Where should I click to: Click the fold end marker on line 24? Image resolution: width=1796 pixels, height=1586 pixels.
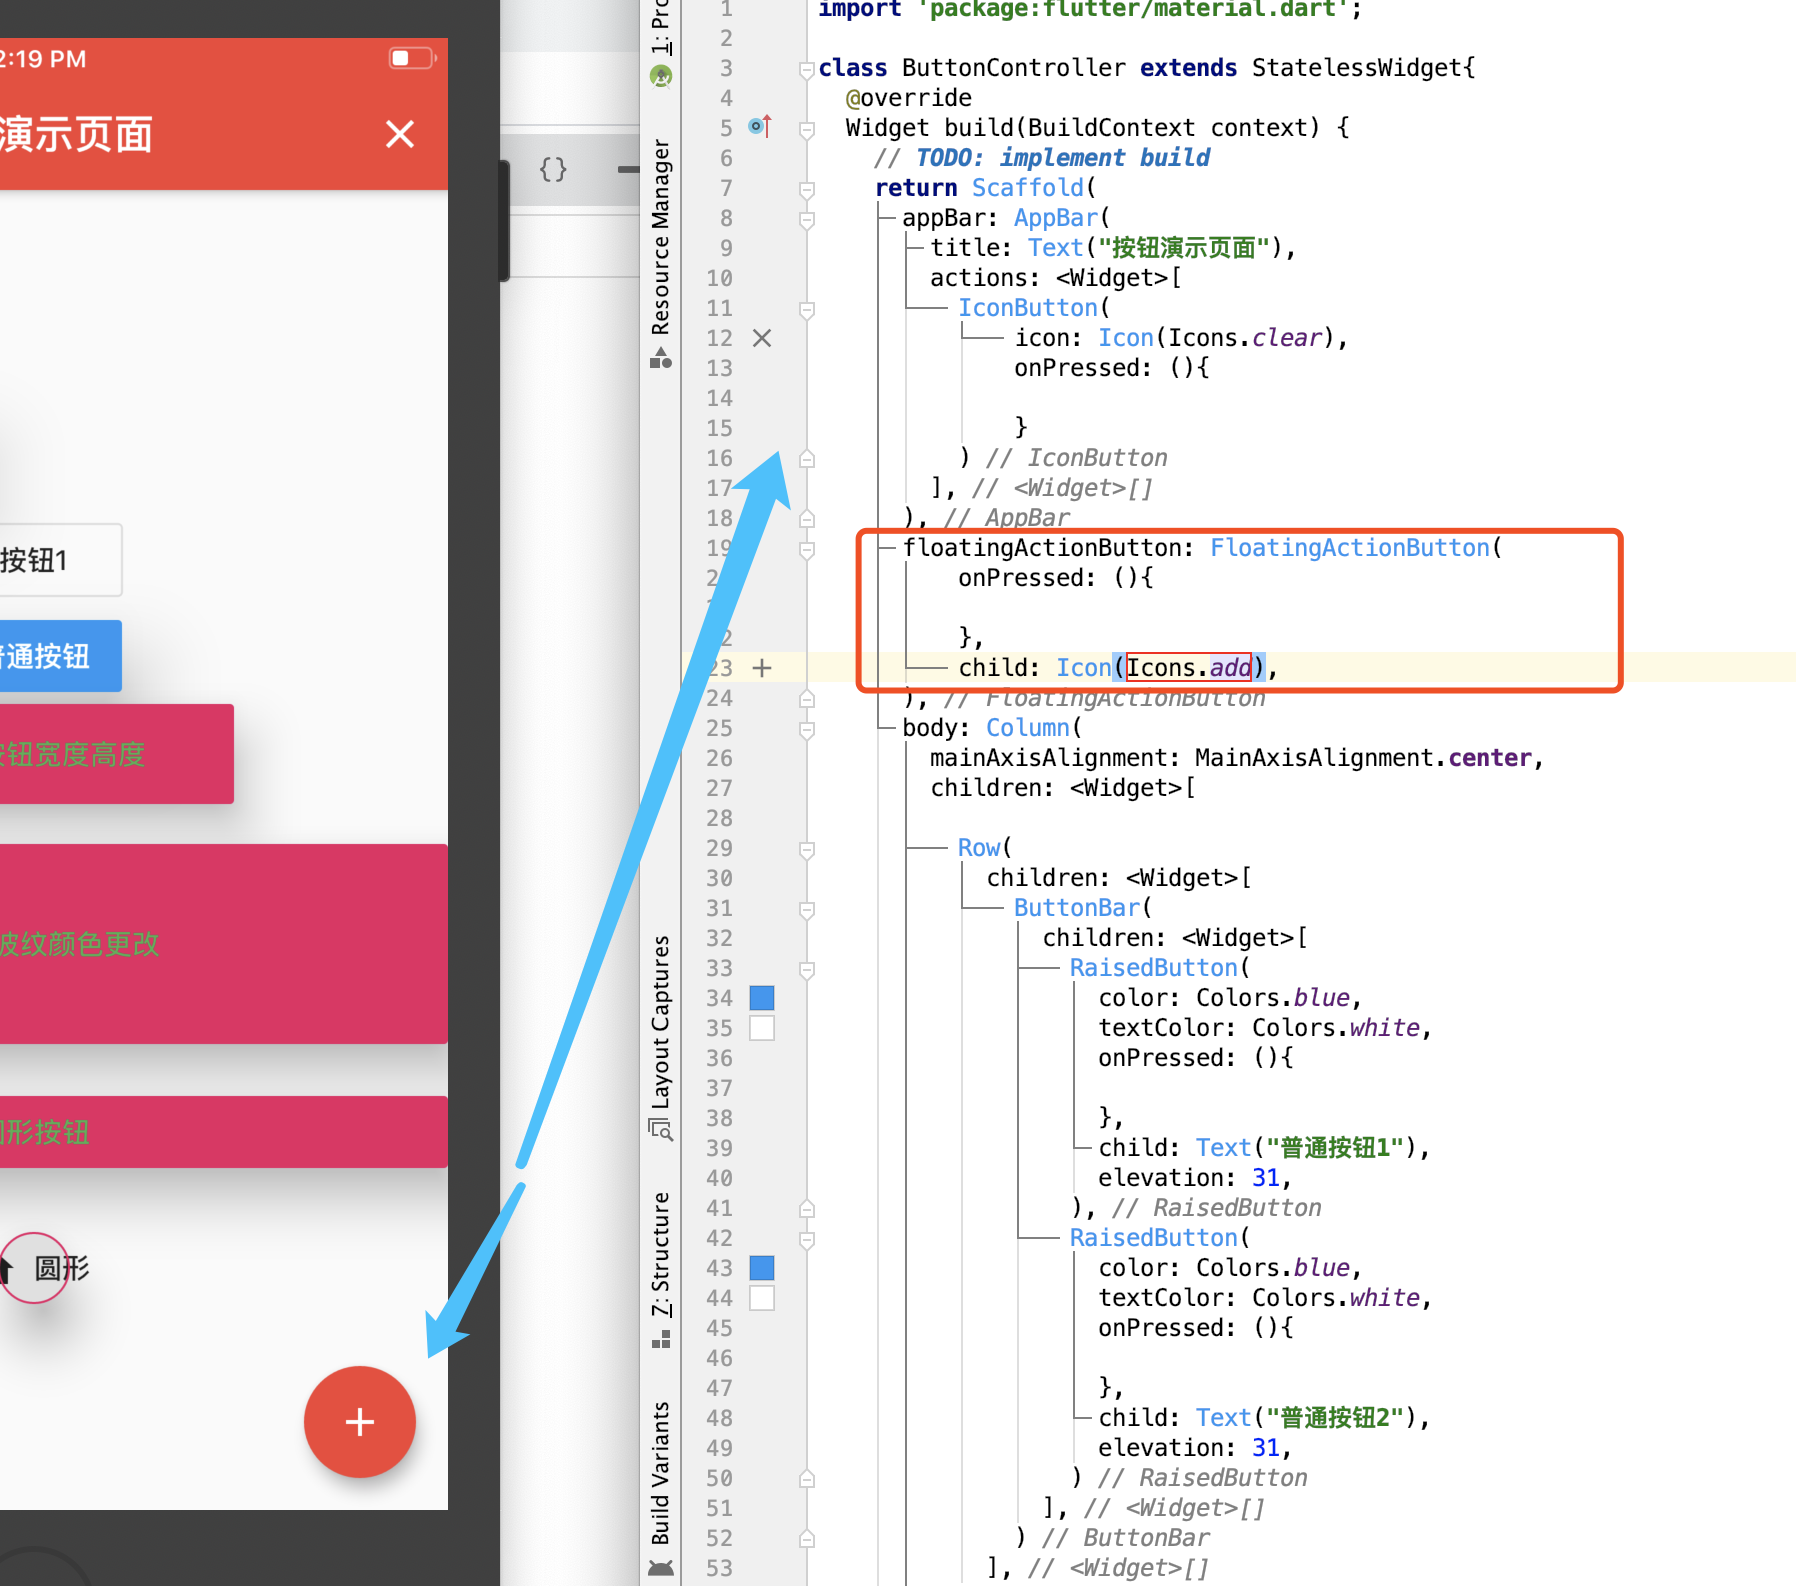[x=807, y=699]
